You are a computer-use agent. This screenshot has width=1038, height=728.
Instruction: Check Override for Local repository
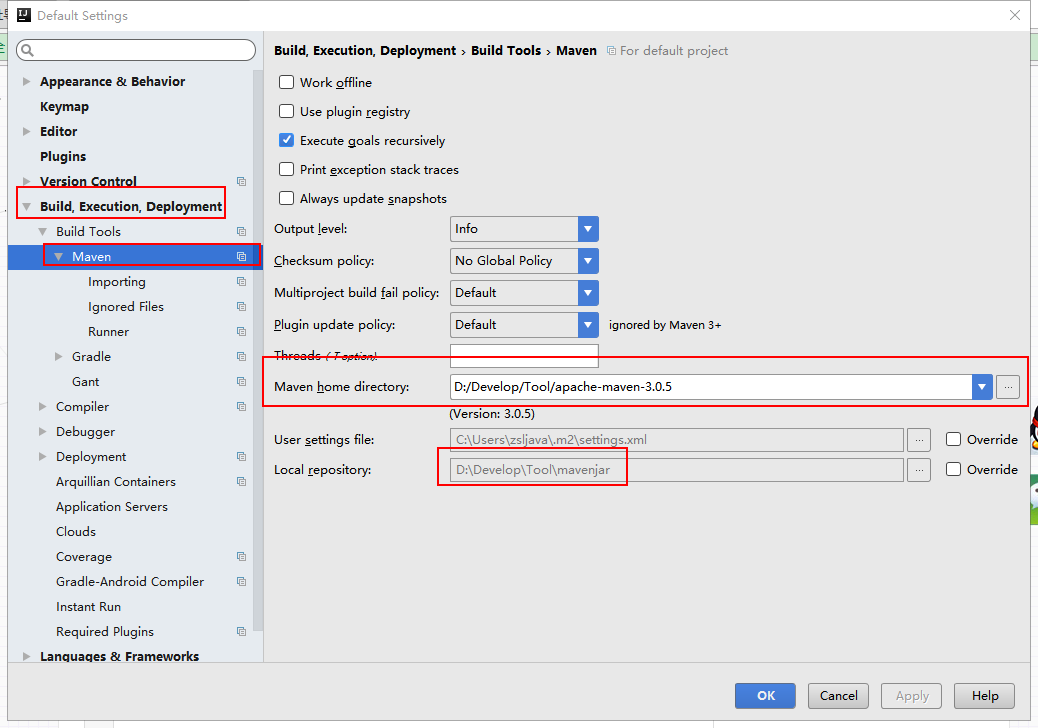tap(953, 469)
